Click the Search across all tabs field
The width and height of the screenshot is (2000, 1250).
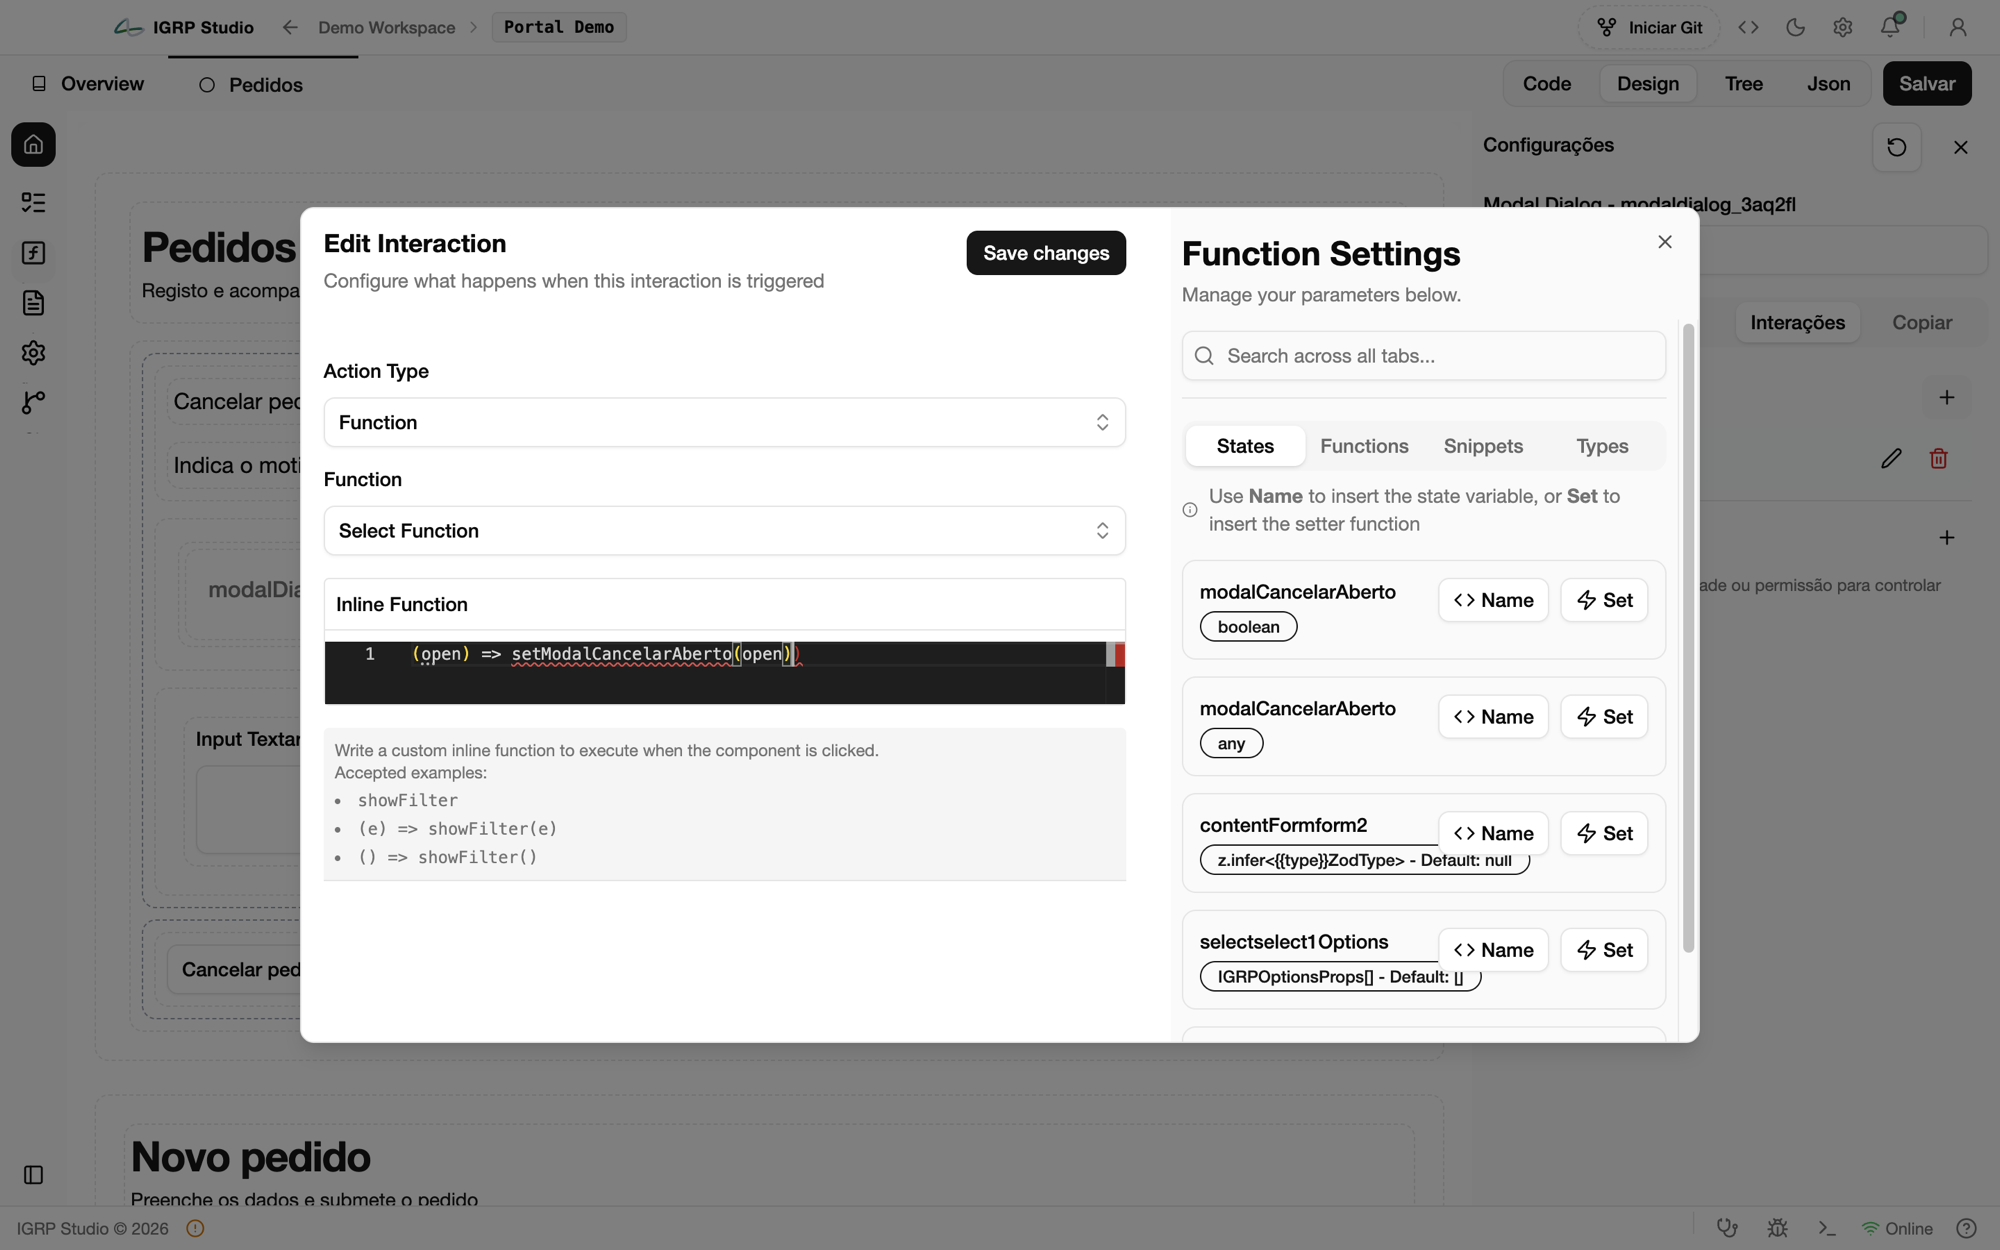[x=1423, y=356]
